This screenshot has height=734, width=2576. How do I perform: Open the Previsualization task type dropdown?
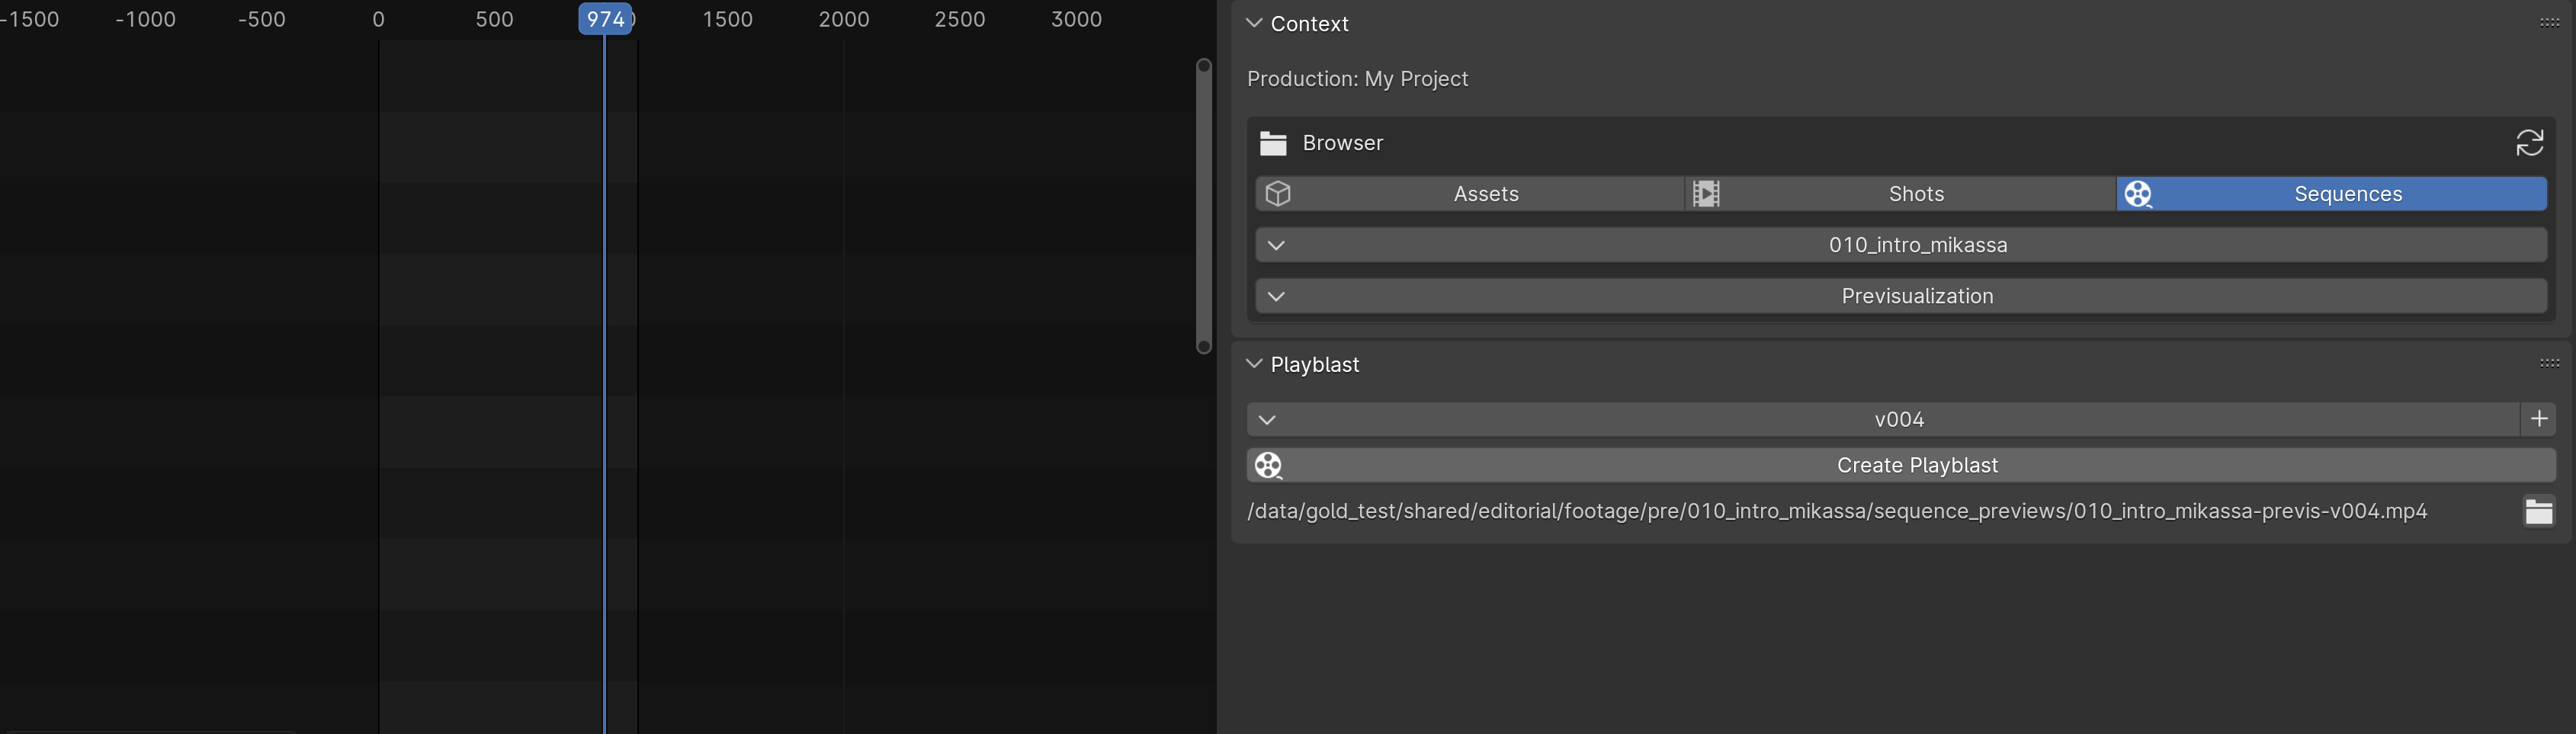(x=1901, y=296)
